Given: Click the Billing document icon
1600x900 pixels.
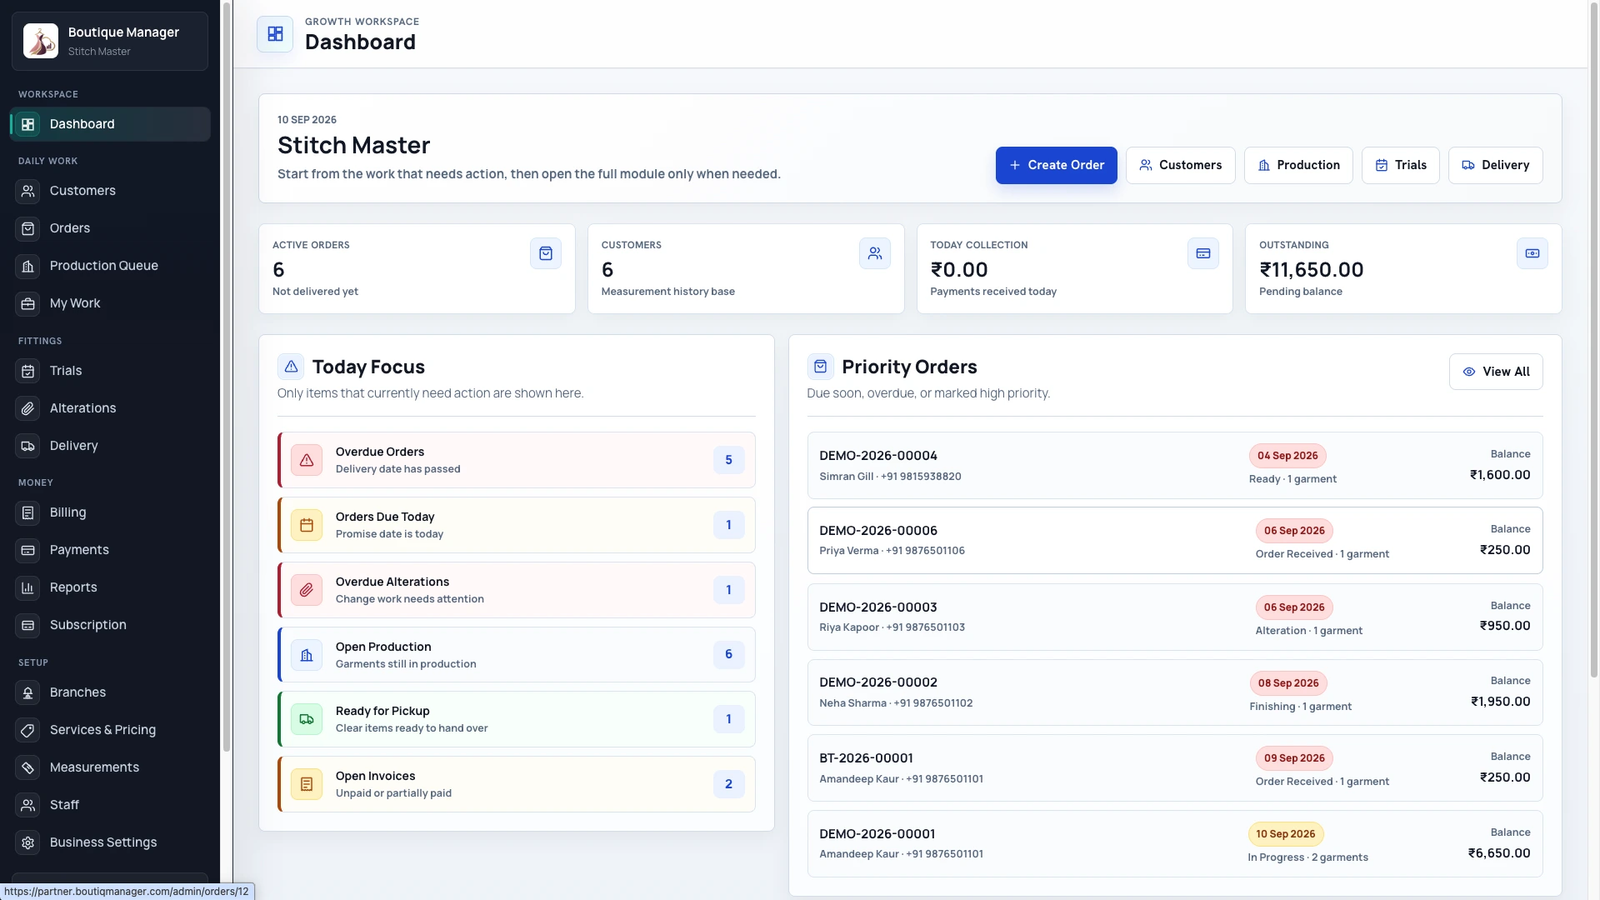Looking at the screenshot, I should click(x=28, y=512).
